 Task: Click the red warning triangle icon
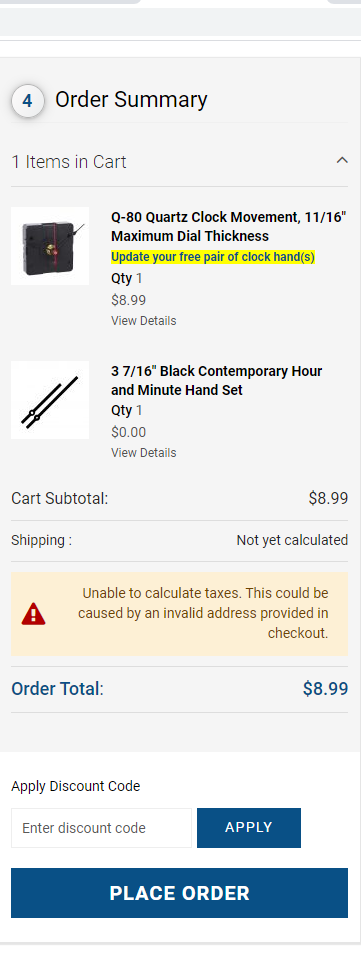click(x=34, y=614)
